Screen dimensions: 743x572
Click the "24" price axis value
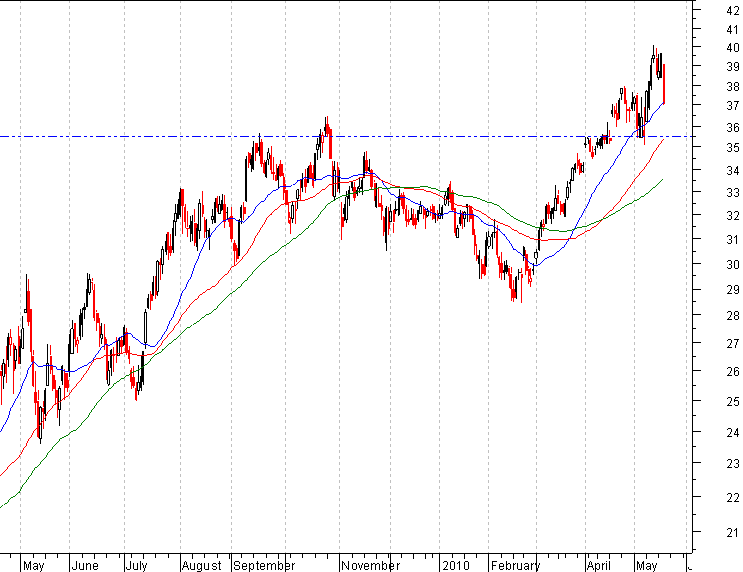733,432
